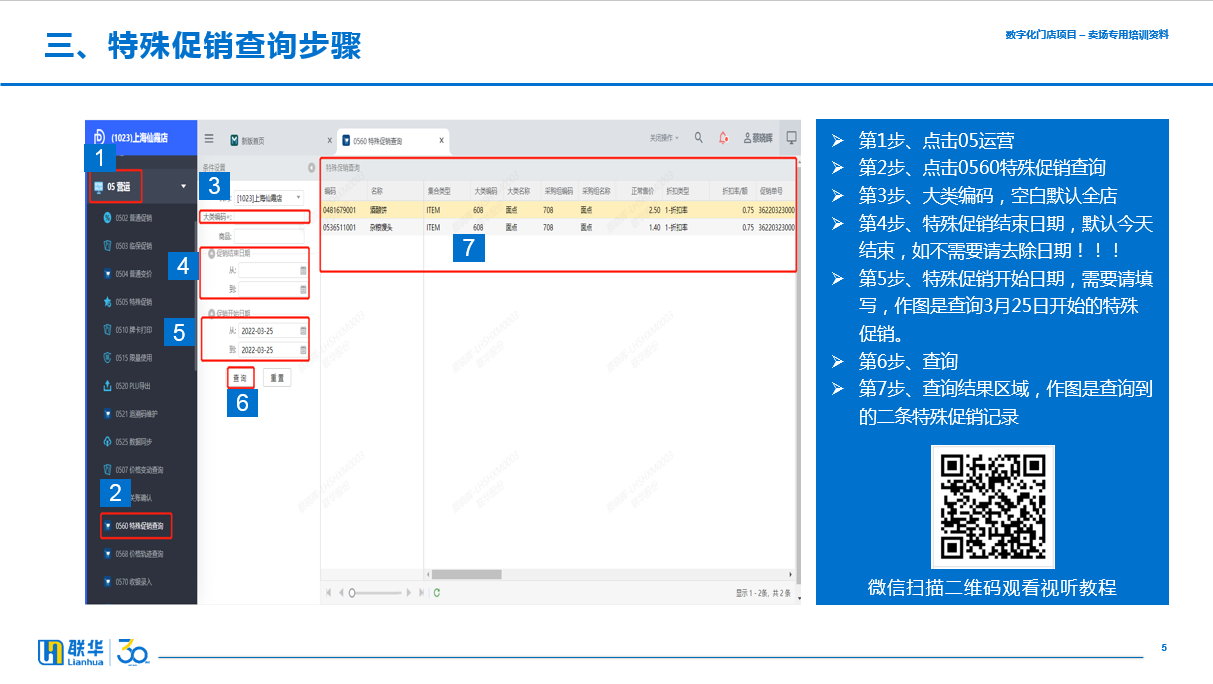Click start date 从 field 2022-03-25
The height and width of the screenshot is (684, 1213).
267,330
